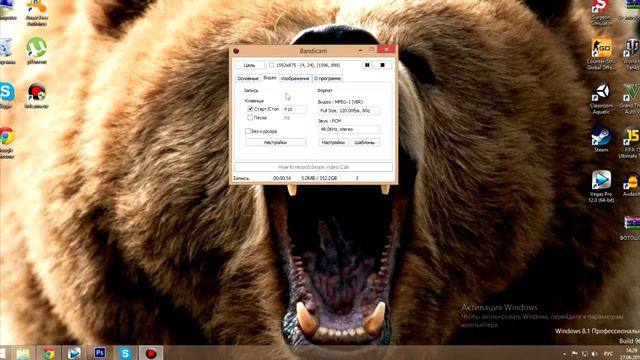Open How to record Skype Video Call link

[x=313, y=167]
